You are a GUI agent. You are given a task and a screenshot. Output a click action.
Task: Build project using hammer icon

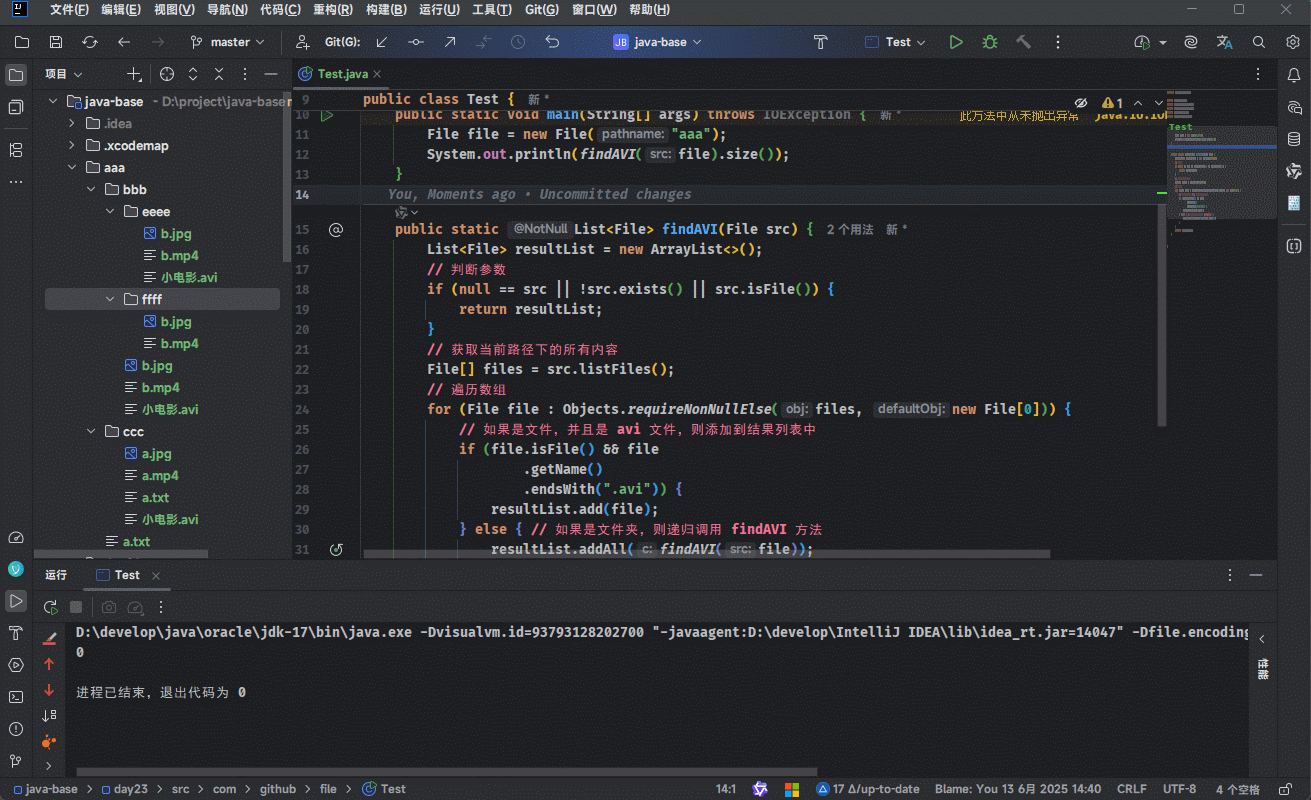tap(1023, 42)
